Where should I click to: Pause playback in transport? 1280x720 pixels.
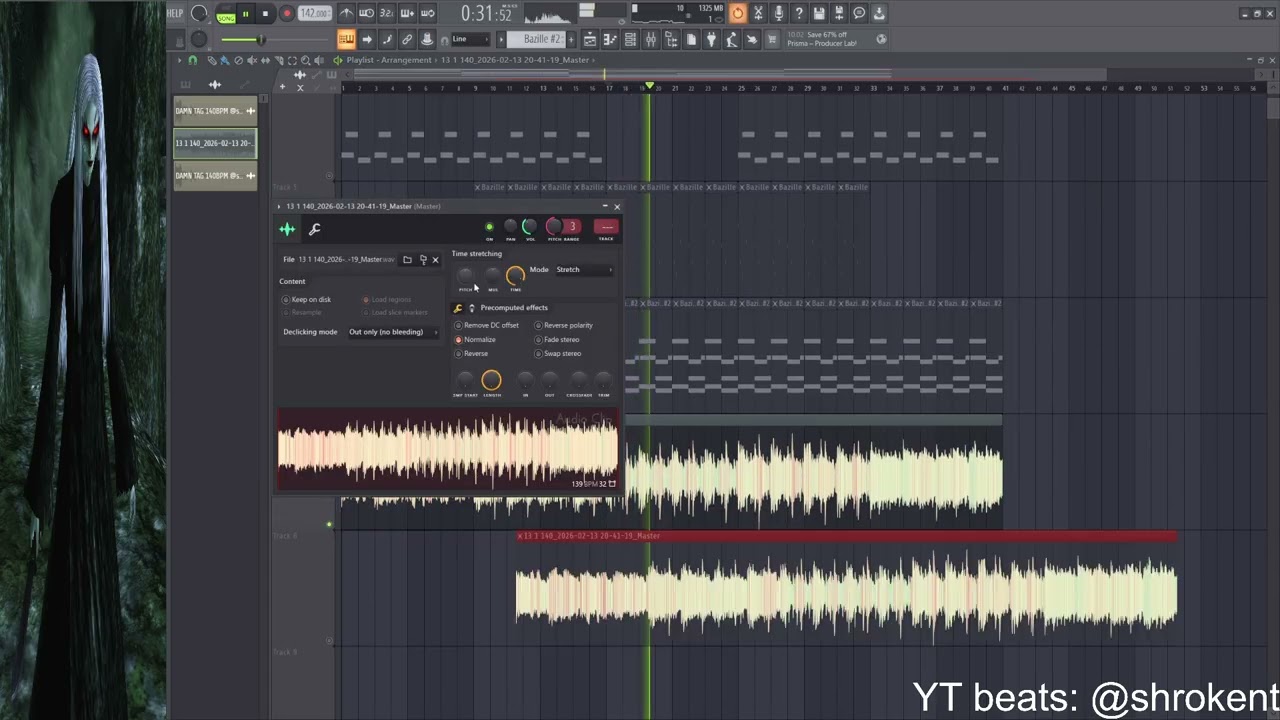[245, 14]
